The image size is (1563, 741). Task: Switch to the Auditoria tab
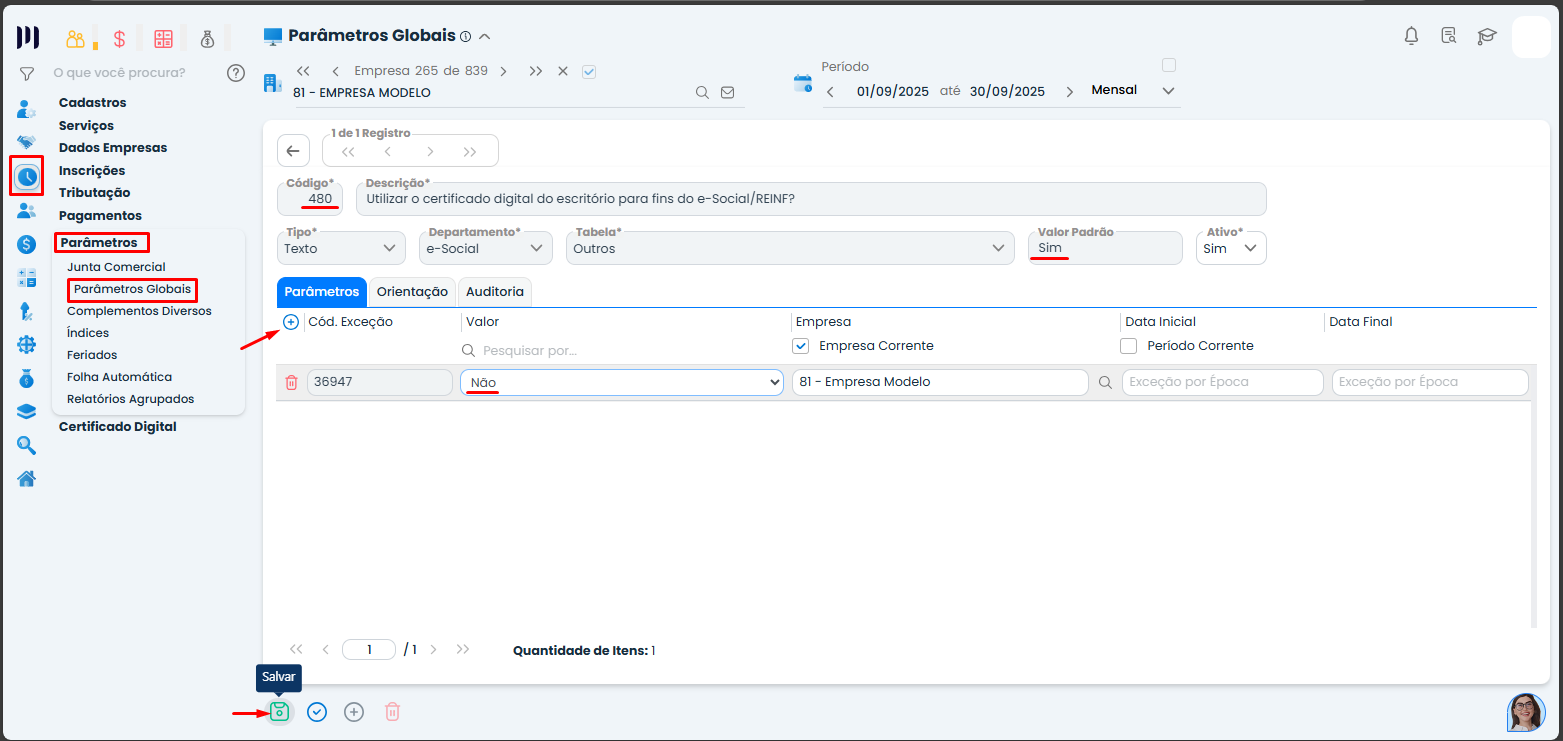494,292
